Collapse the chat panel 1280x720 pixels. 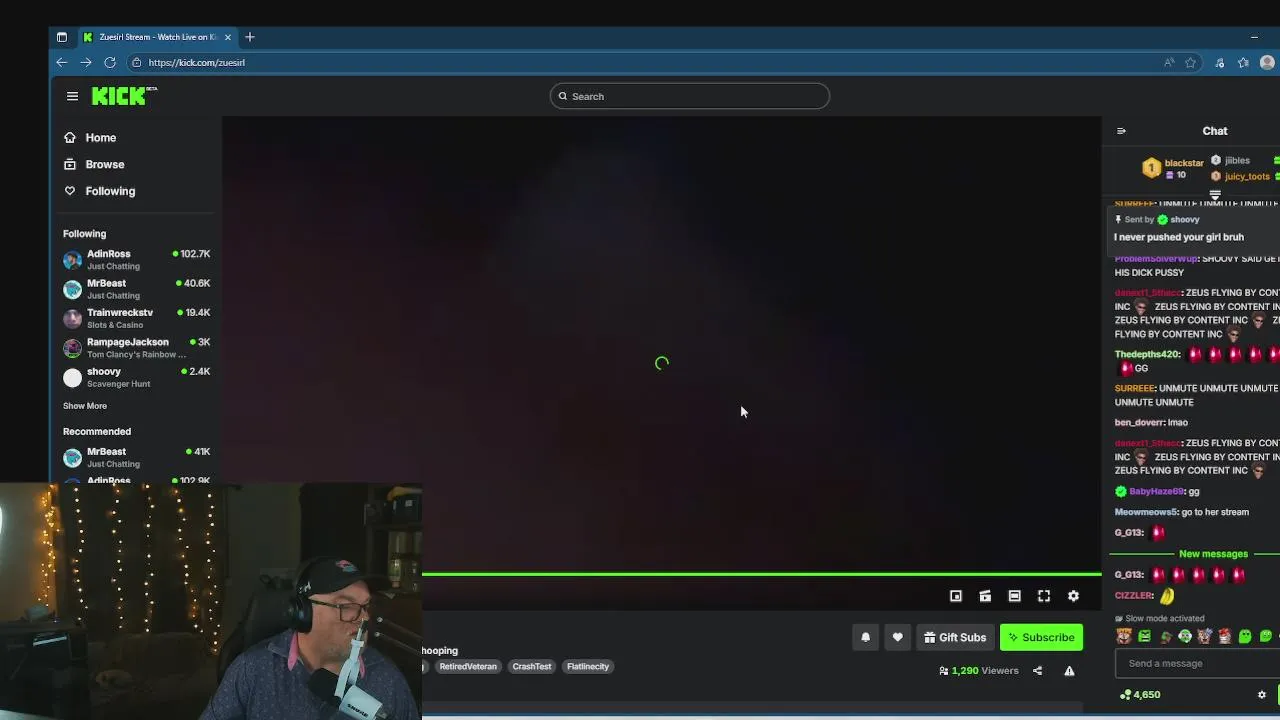(x=1121, y=131)
